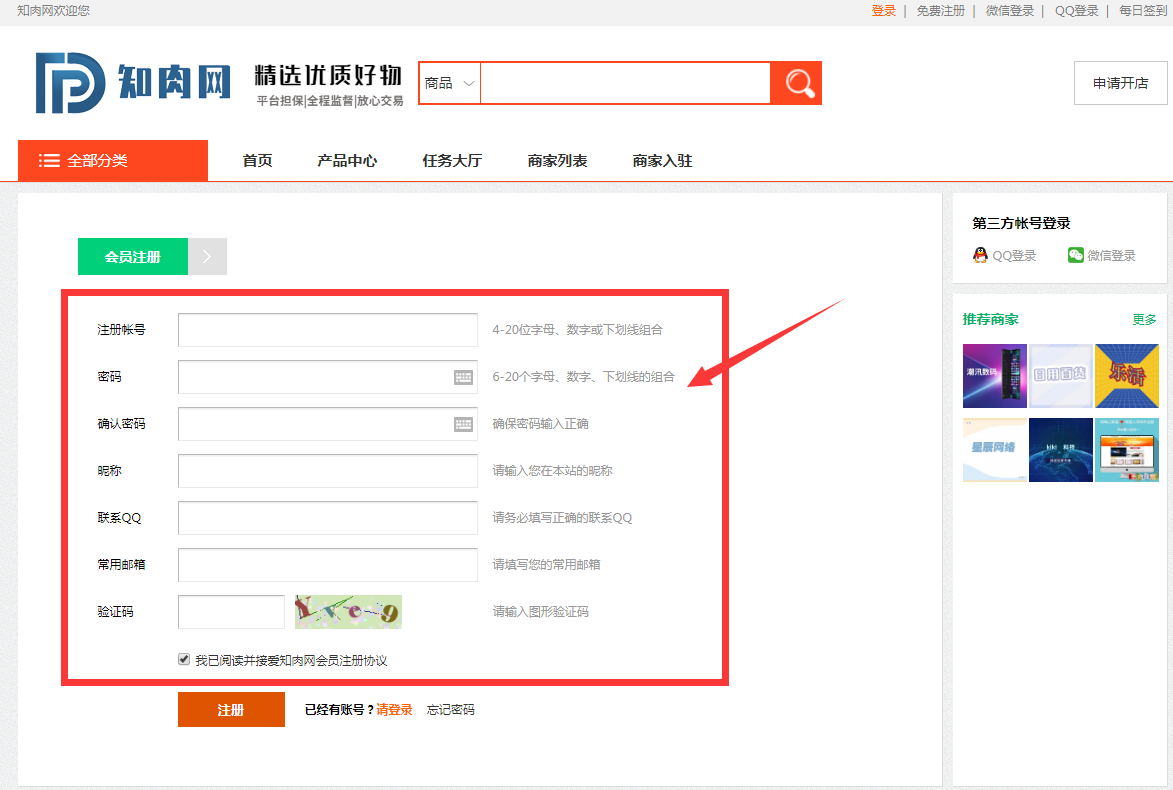The height and width of the screenshot is (790, 1173).
Task: Click the 注册帐号 input field
Action: 328,330
